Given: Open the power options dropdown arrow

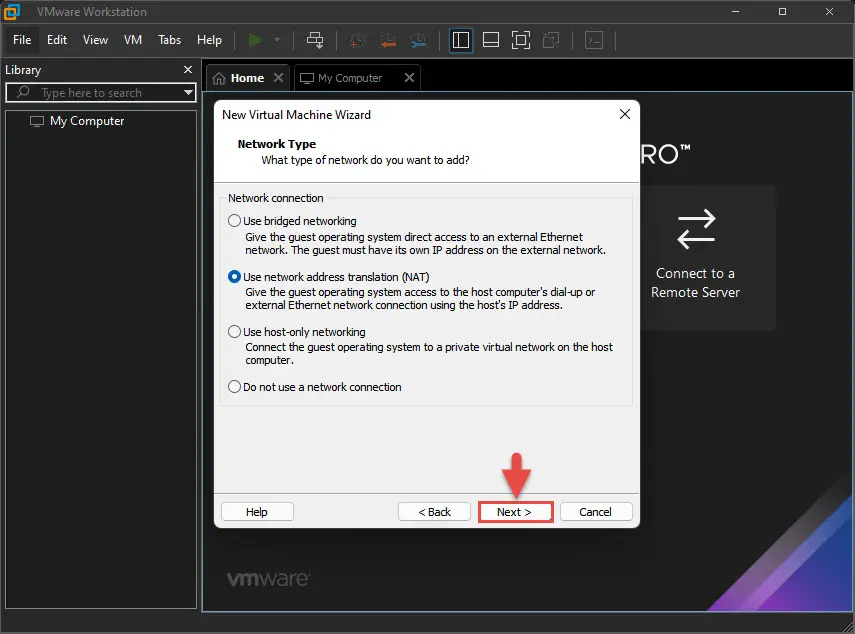Looking at the screenshot, I should (x=277, y=40).
